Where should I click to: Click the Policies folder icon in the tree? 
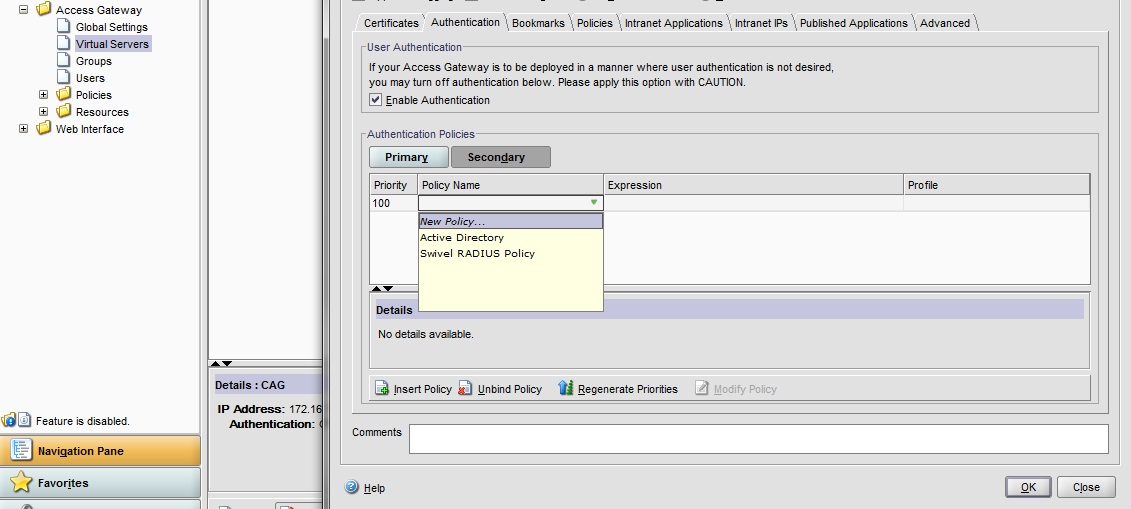(x=63, y=94)
